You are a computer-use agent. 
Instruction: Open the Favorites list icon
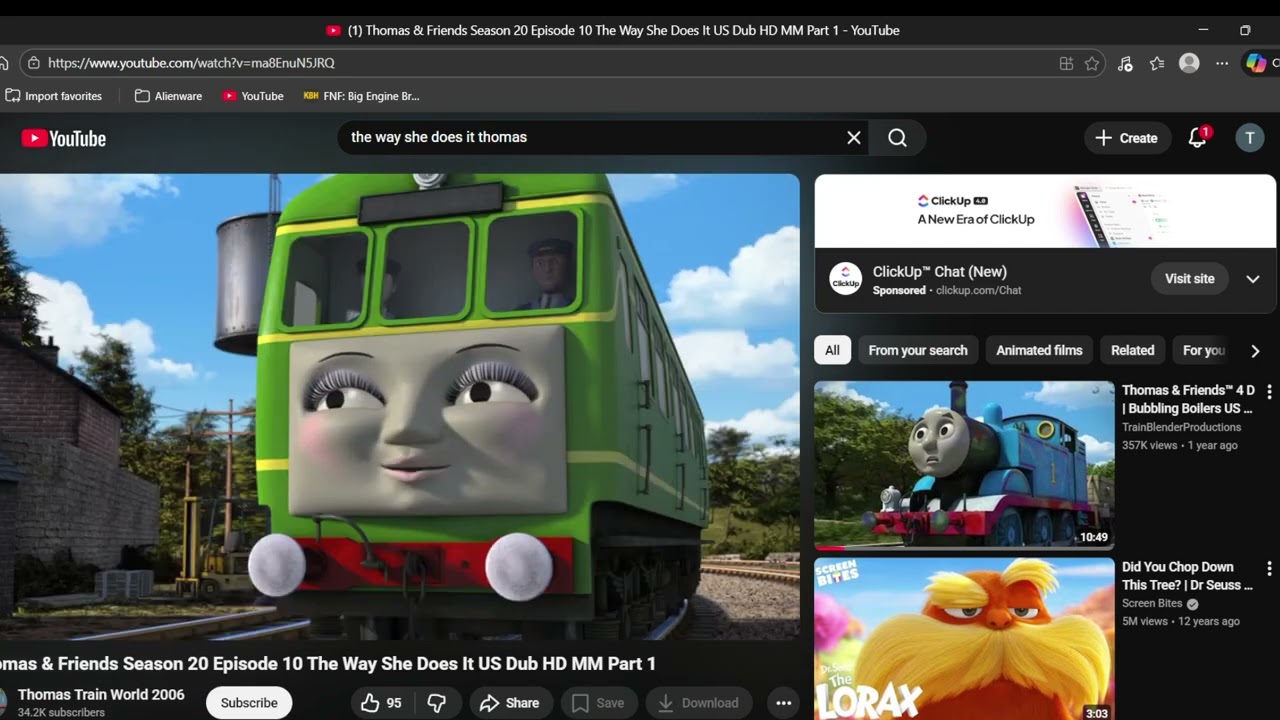[1157, 63]
